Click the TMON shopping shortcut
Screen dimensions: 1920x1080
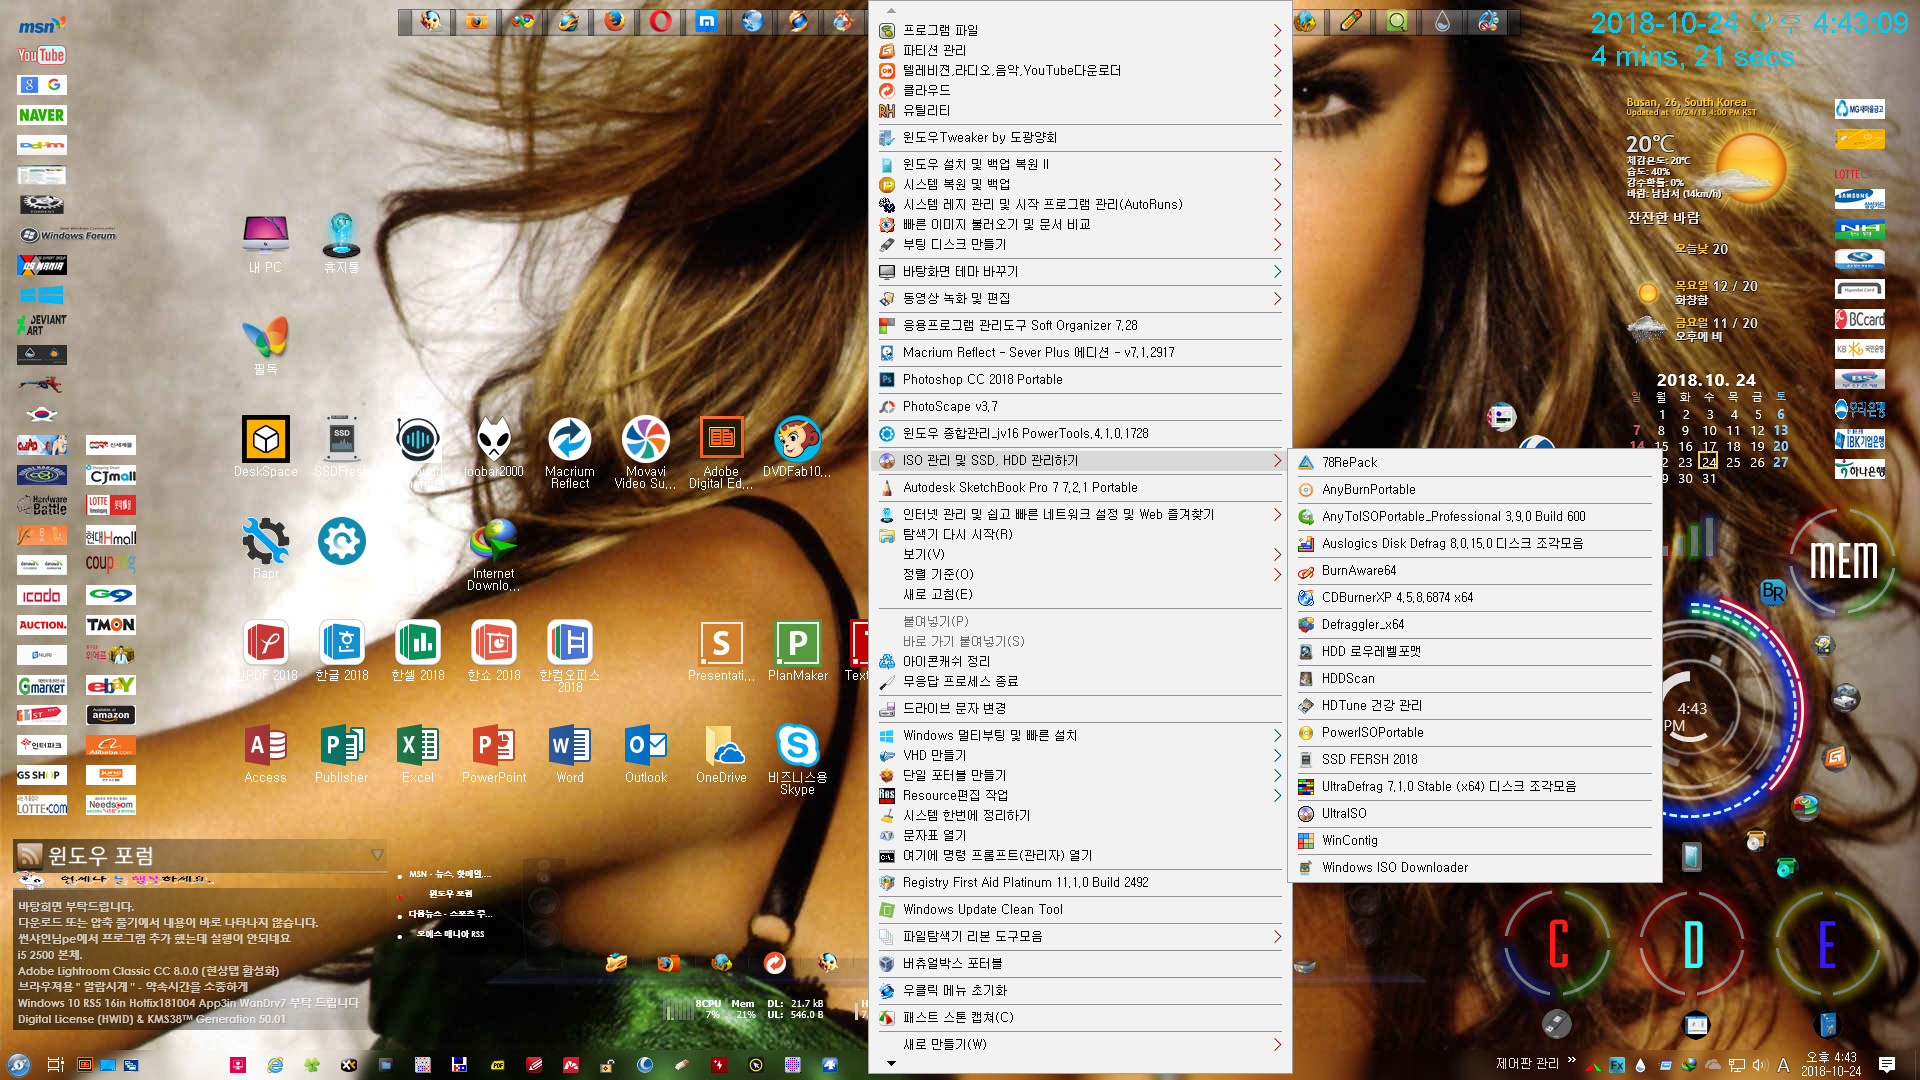pyautogui.click(x=110, y=625)
